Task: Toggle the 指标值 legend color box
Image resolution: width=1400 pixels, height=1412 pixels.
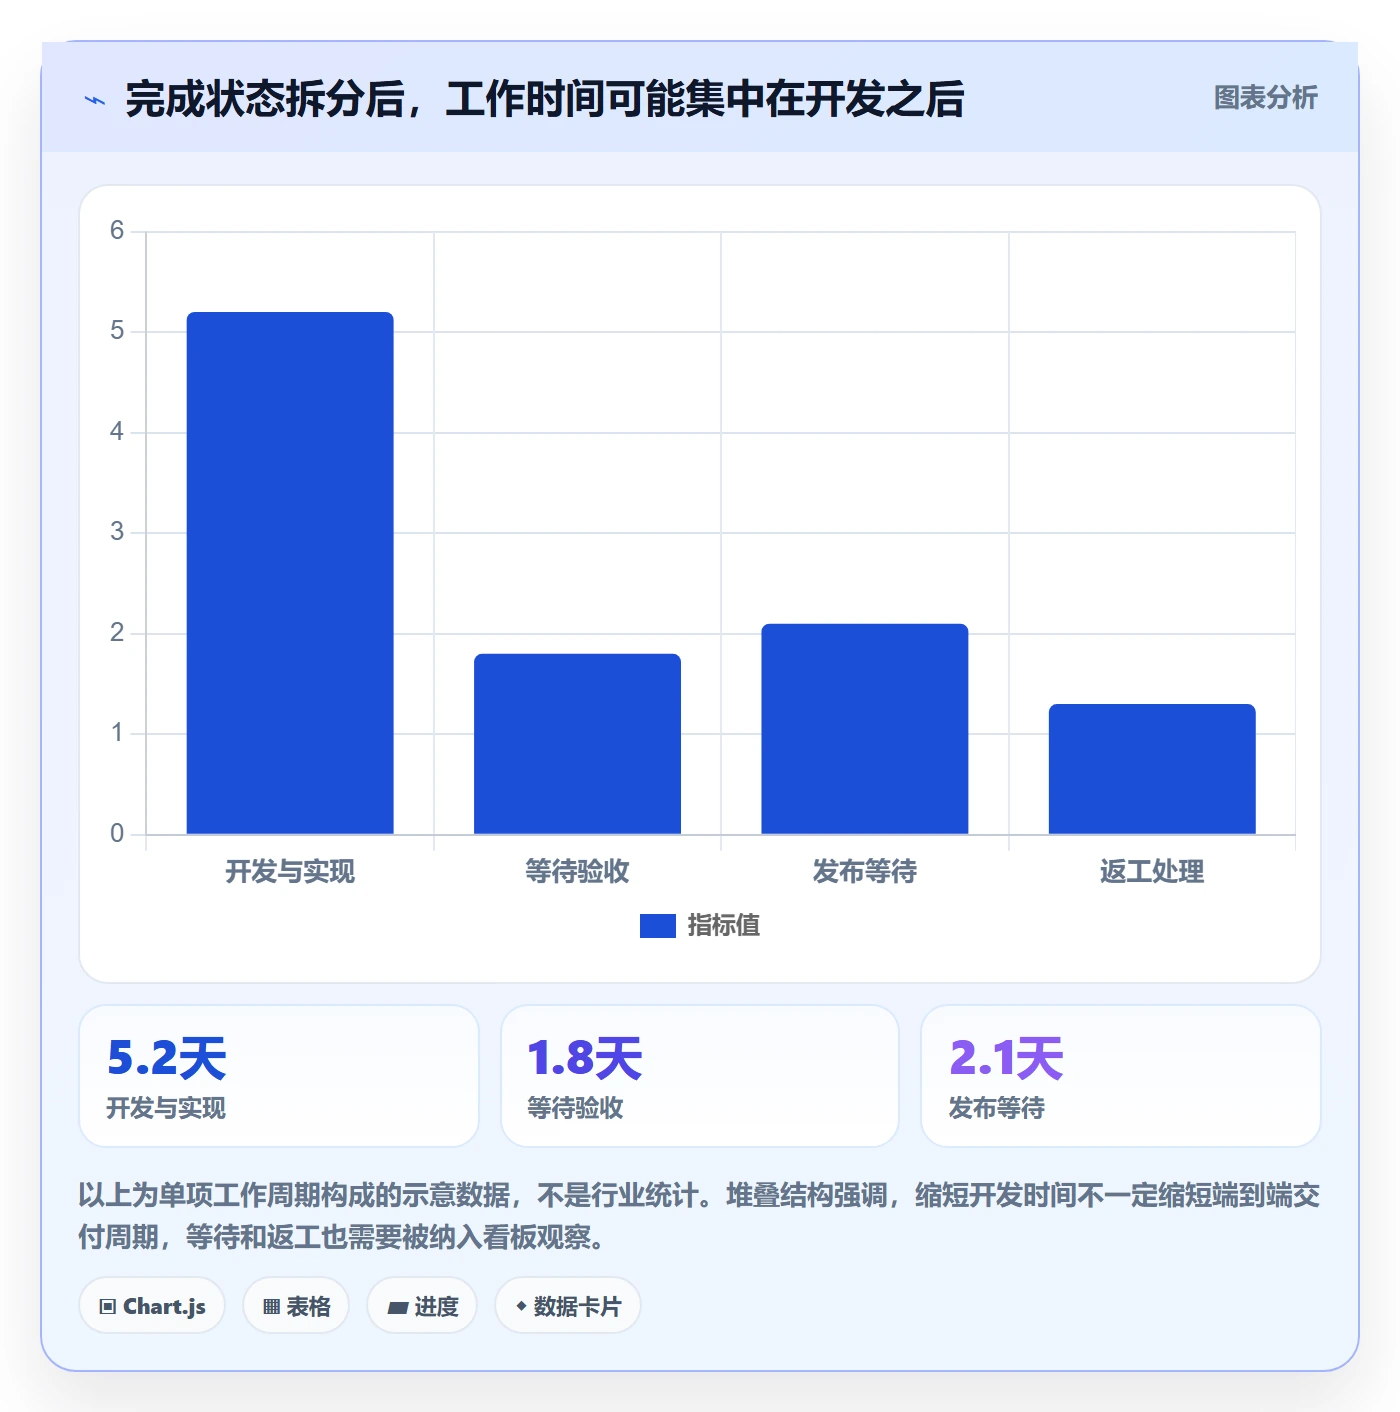Action: click(658, 926)
